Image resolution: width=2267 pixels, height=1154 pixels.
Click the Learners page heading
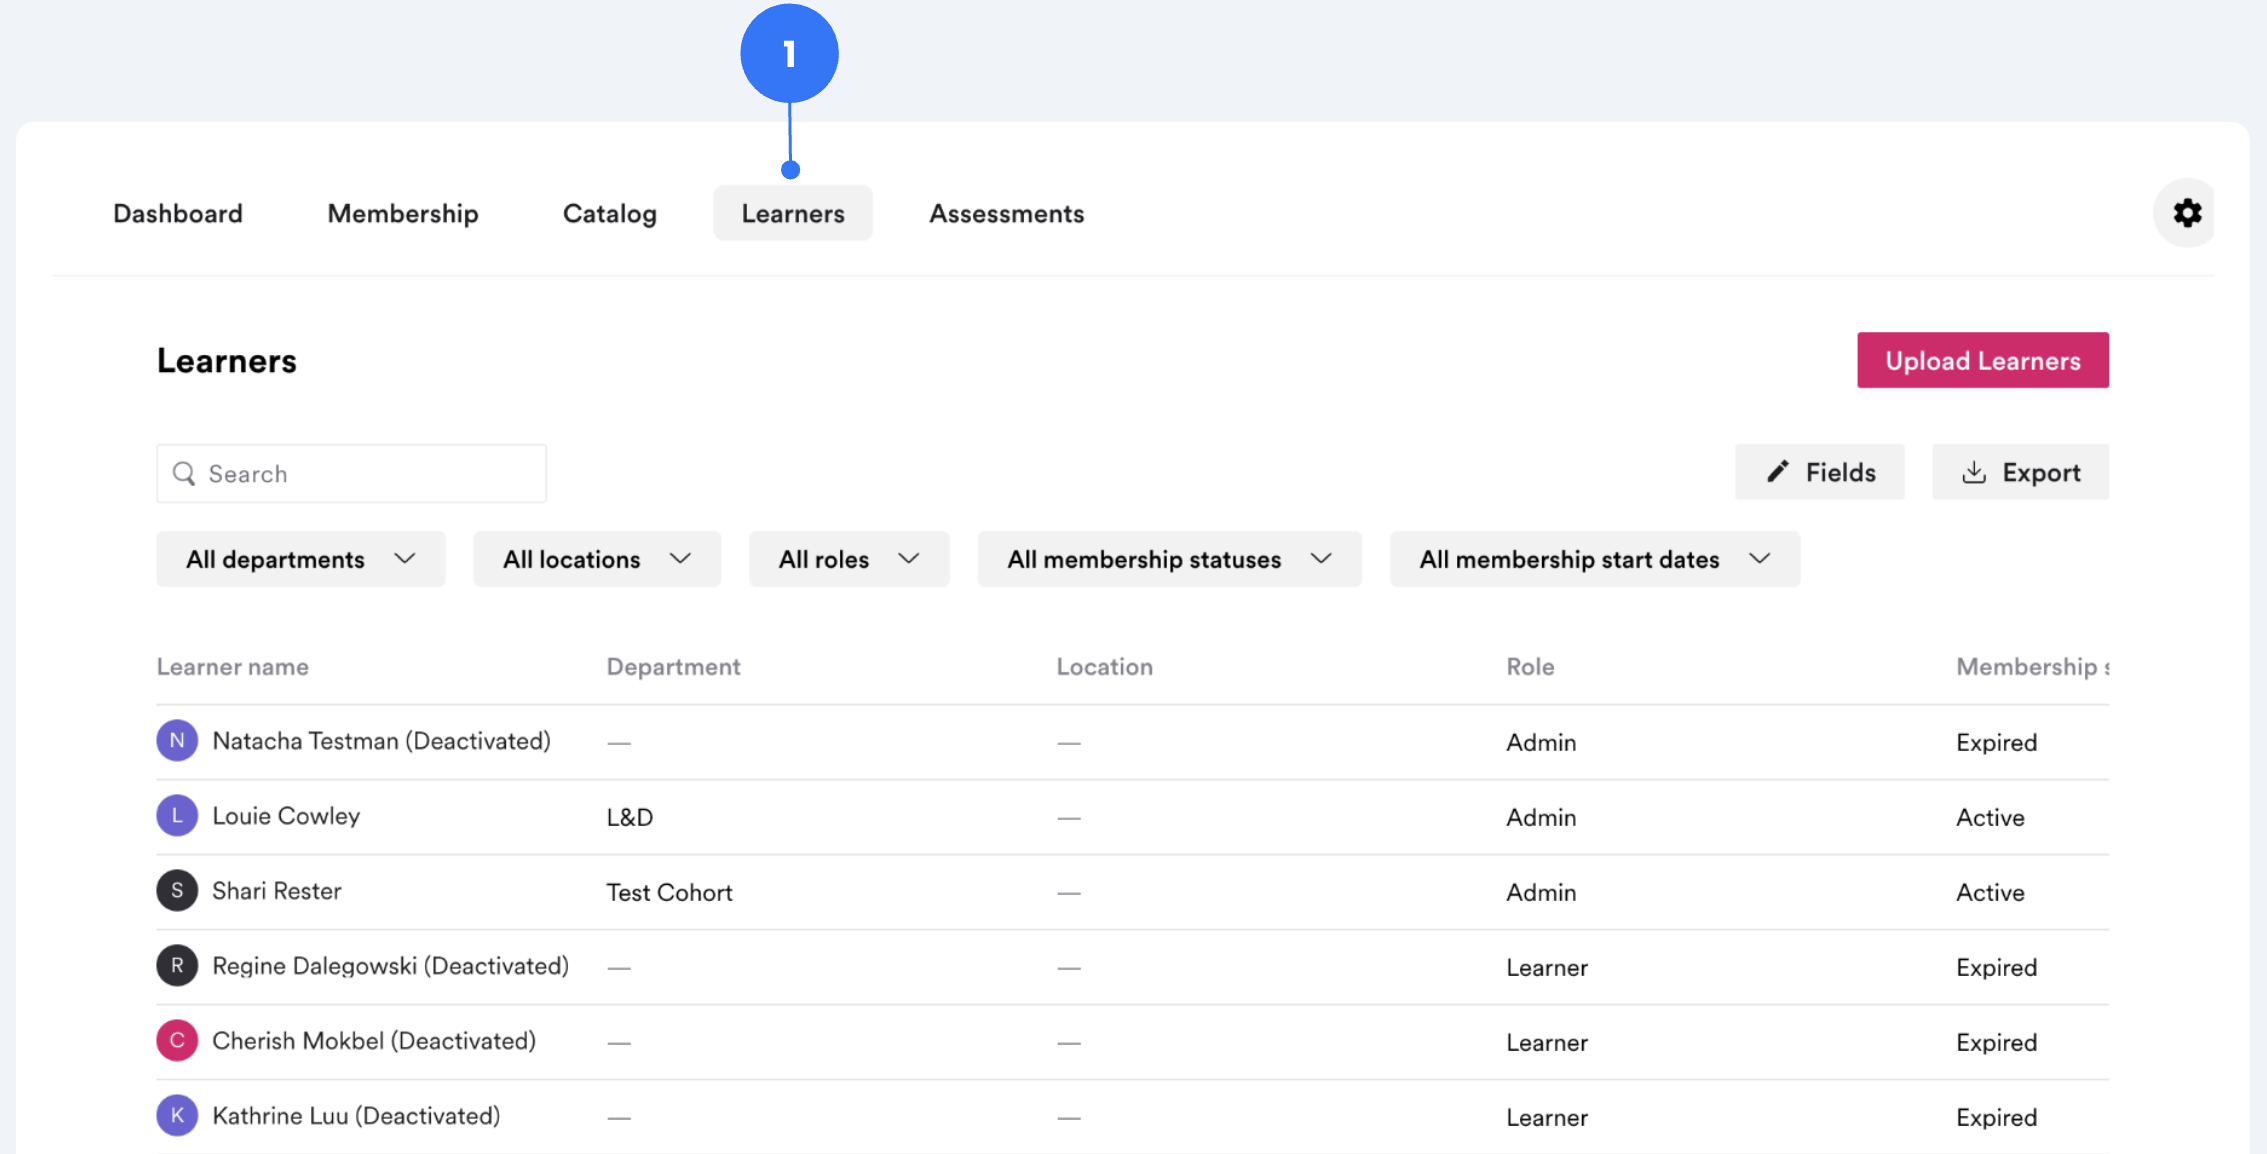227,361
